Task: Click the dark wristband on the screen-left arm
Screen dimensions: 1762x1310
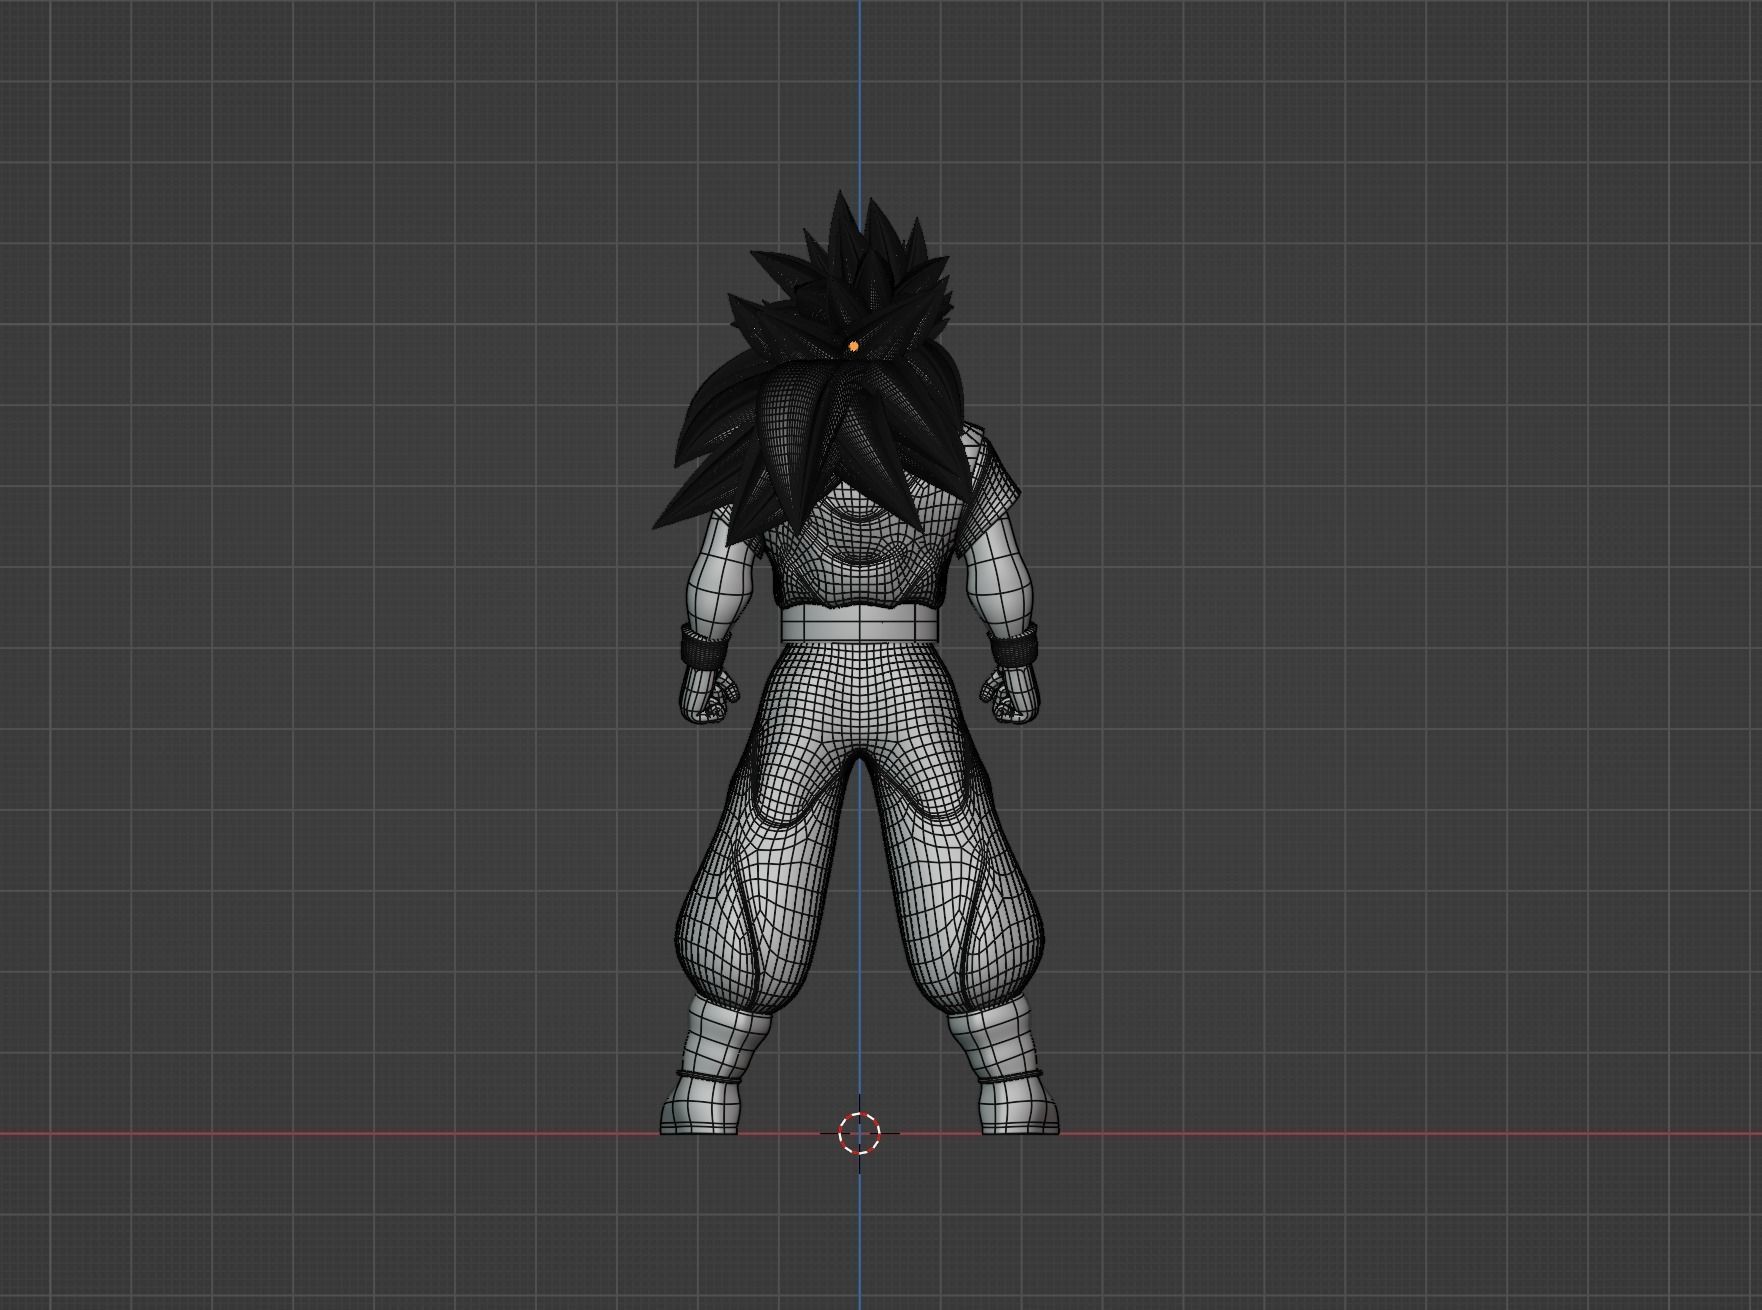Action: pyautogui.click(x=705, y=649)
